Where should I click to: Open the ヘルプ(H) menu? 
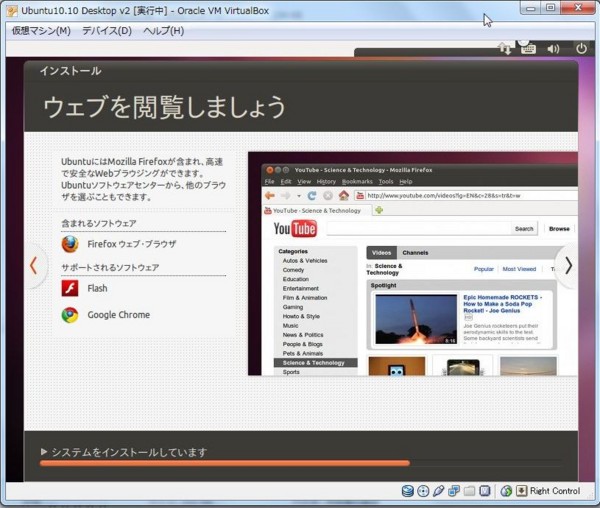click(163, 31)
